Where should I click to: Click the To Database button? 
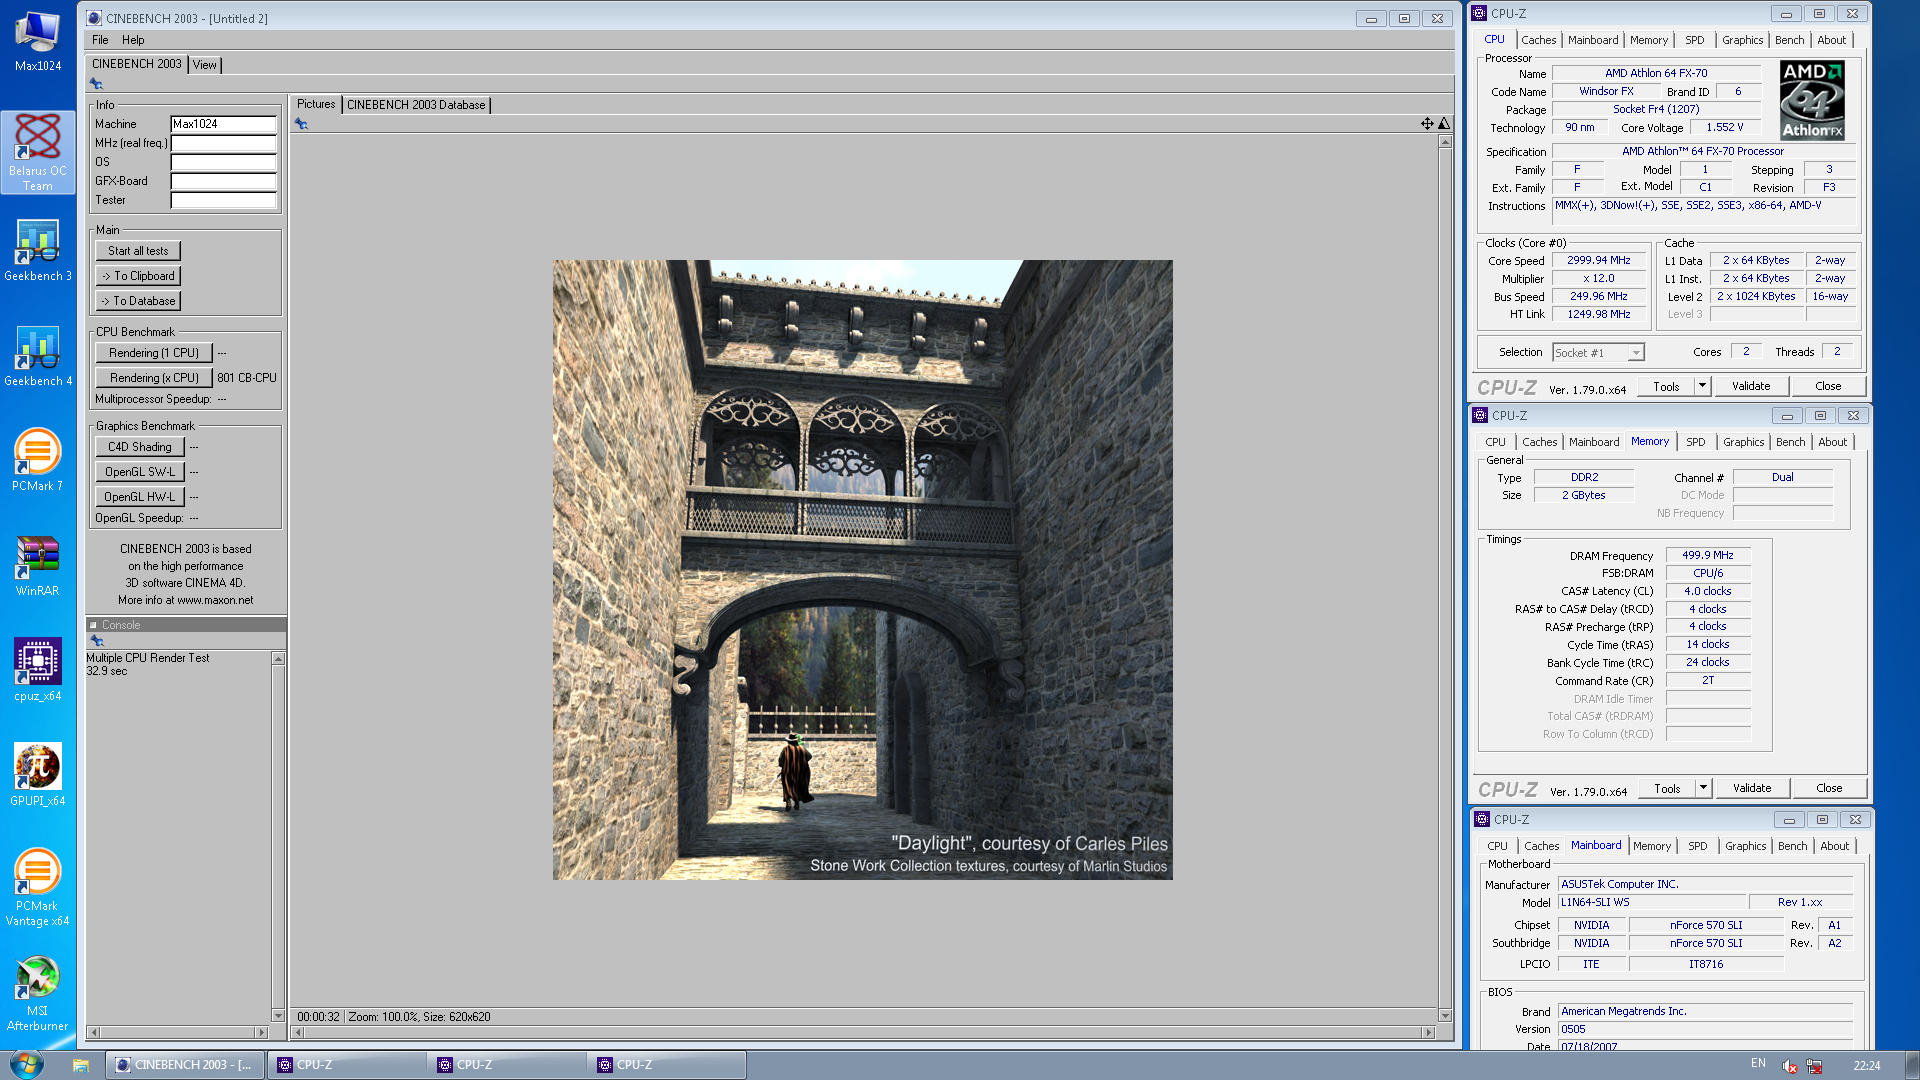point(138,301)
